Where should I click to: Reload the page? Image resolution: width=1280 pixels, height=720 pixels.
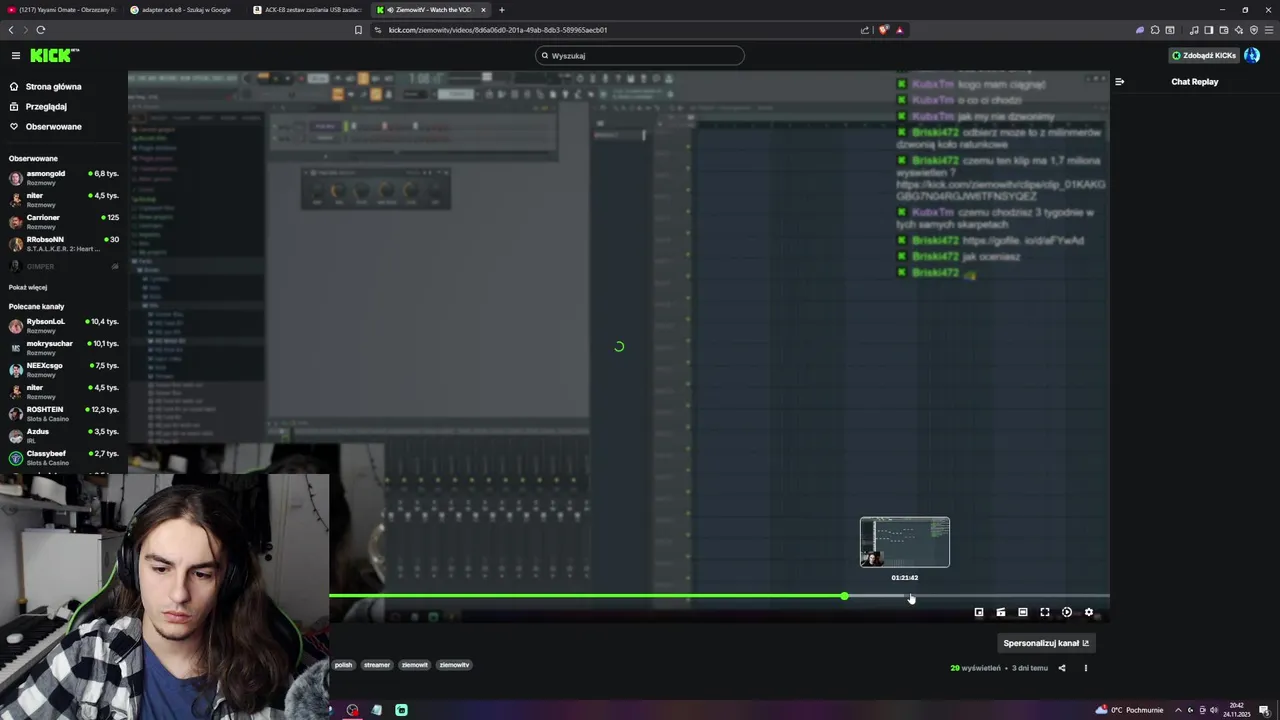40,30
